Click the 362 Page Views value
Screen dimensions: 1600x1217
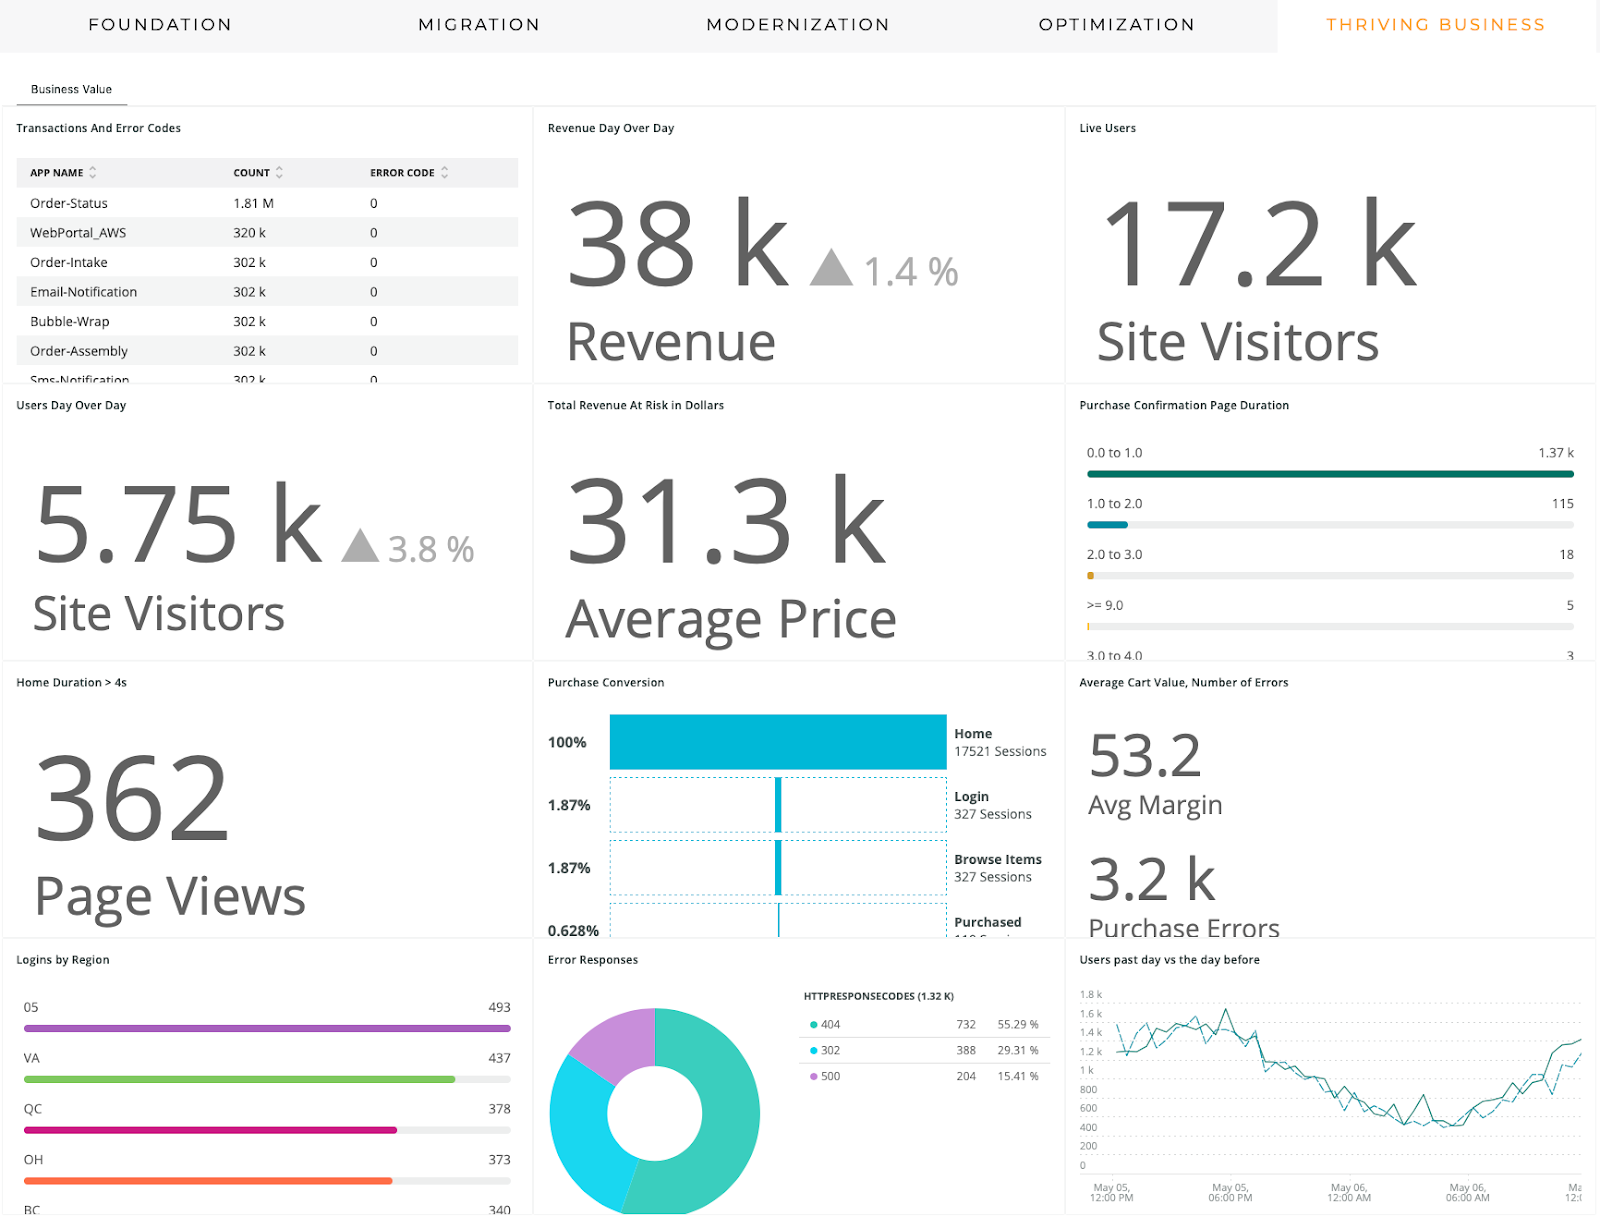(x=132, y=798)
